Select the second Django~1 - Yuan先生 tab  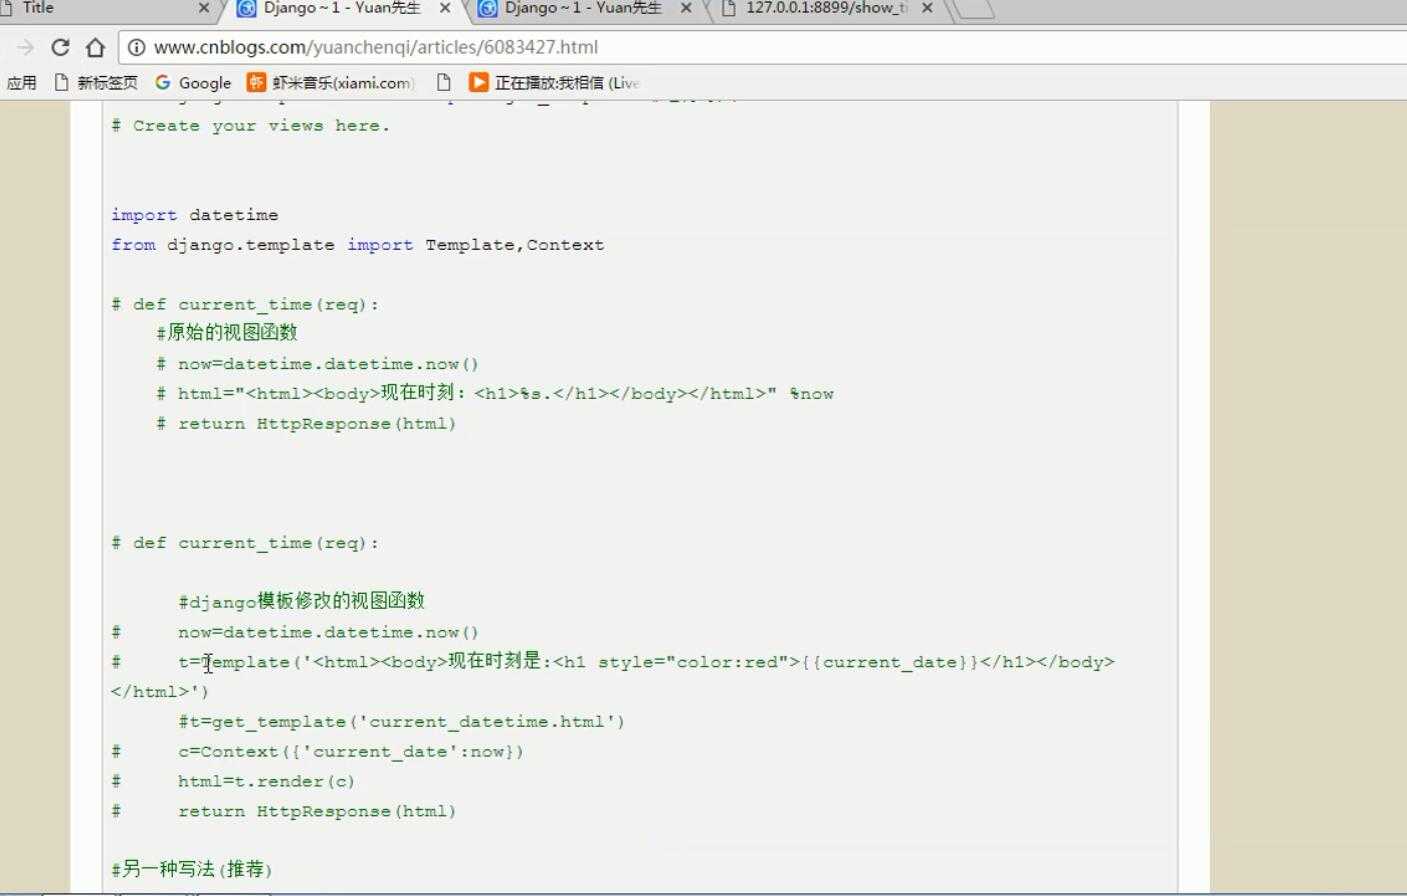[x=583, y=8]
